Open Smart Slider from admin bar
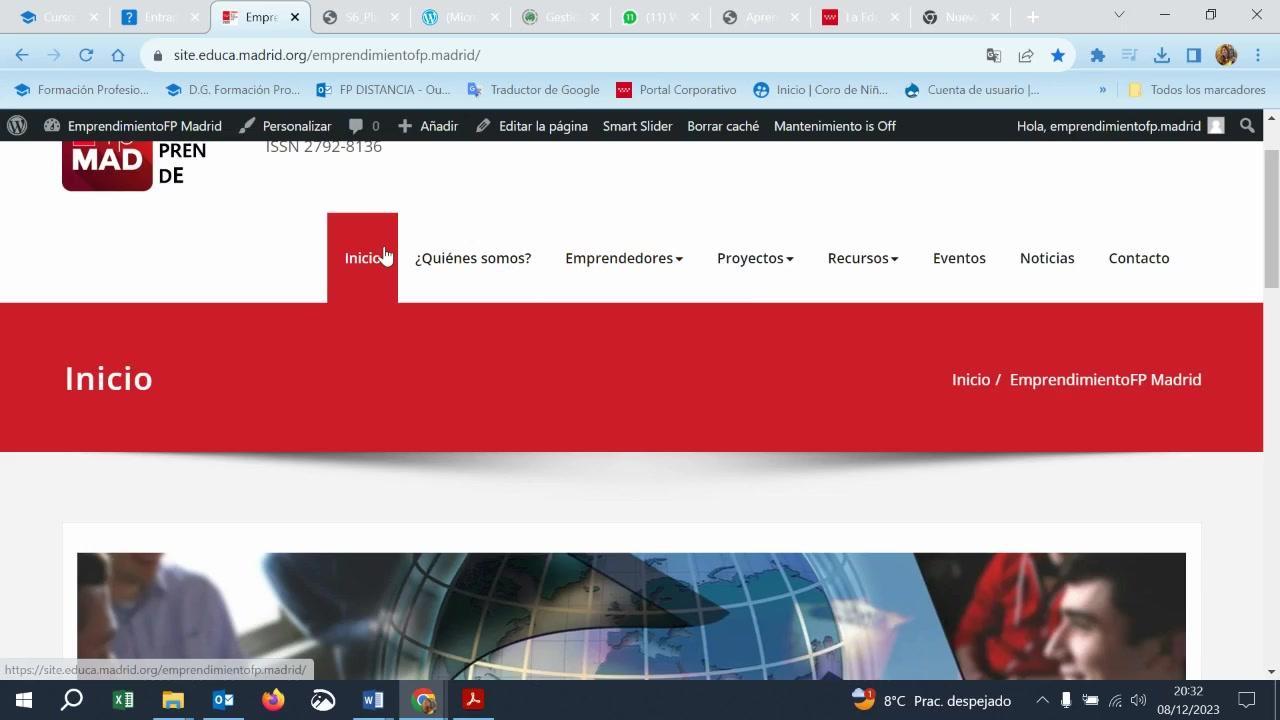The width and height of the screenshot is (1280, 720). 637,126
